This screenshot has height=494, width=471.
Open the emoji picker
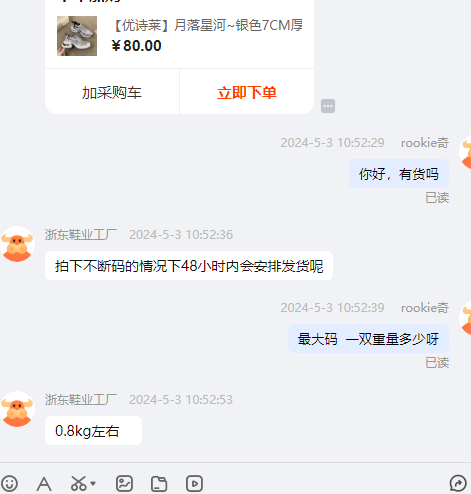(x=9, y=484)
